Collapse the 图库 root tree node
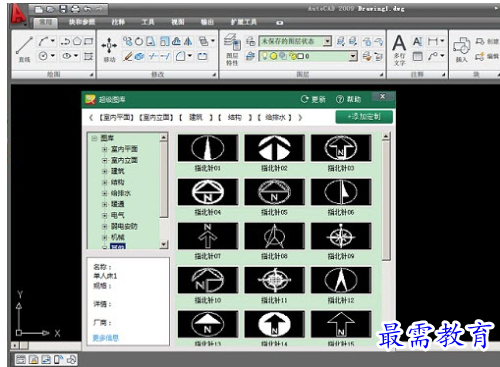This screenshot has width=500, height=367. tap(94, 138)
